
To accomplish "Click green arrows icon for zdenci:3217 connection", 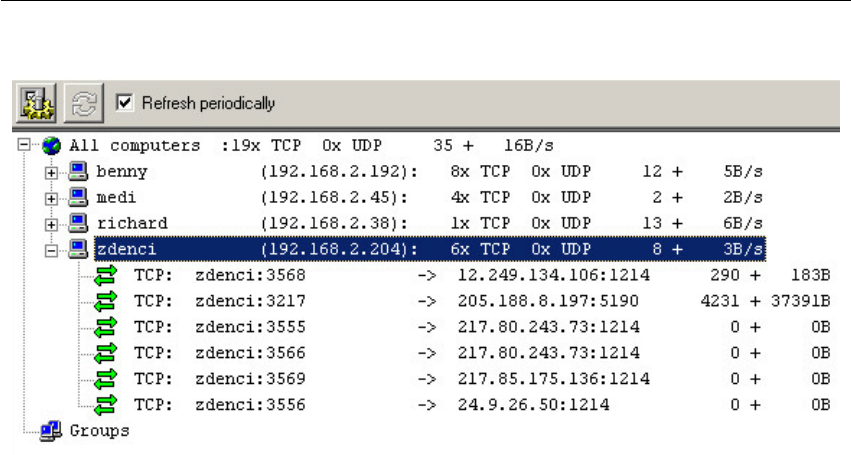I will point(103,300).
